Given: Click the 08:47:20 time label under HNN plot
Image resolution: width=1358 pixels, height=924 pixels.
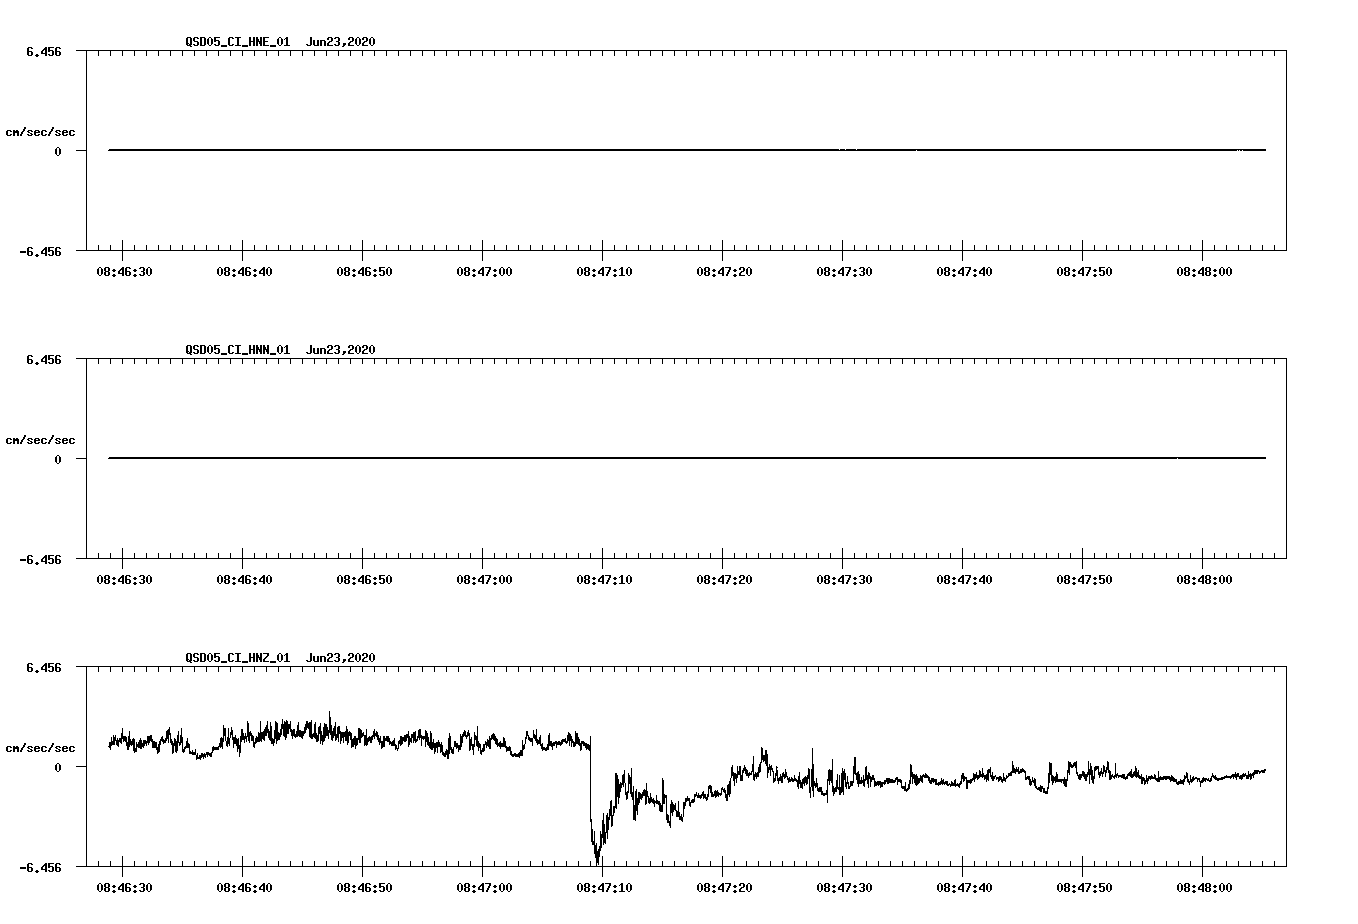Looking at the screenshot, I should (x=724, y=580).
